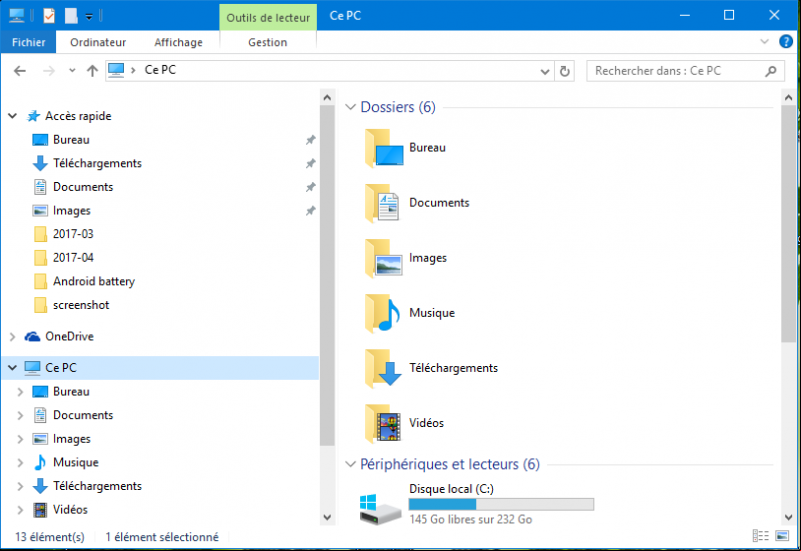Screen dimensions: 801x551
Task: Select the Images folder icon in Dossiers
Action: 384,258
